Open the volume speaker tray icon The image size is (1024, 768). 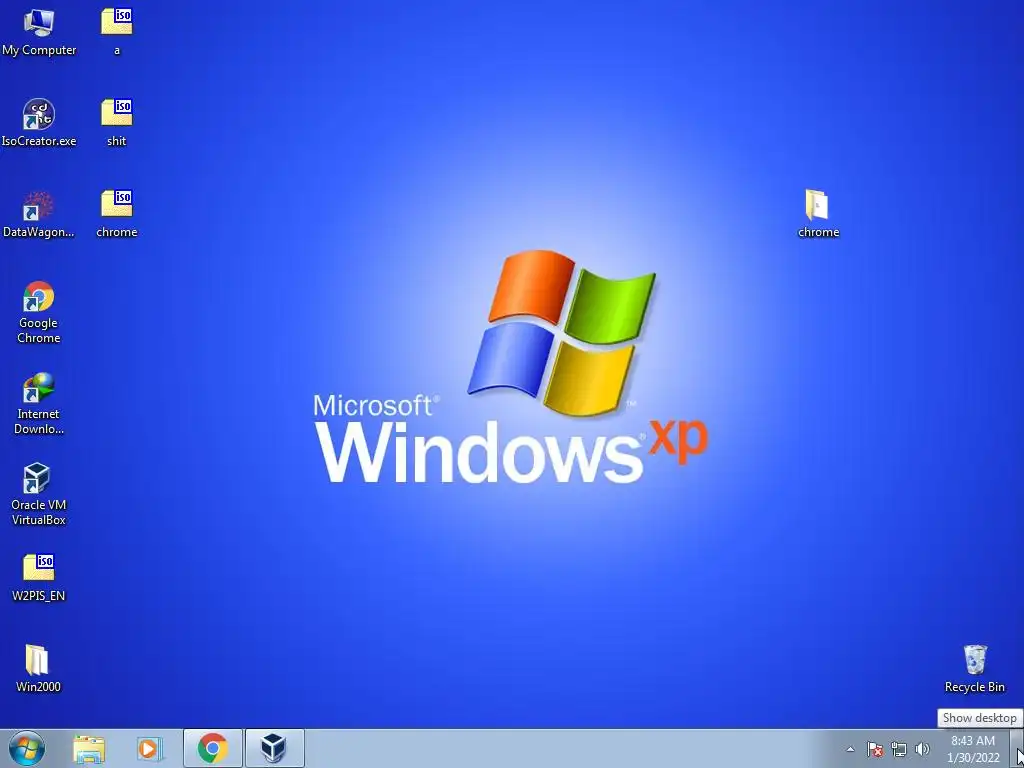click(922, 749)
